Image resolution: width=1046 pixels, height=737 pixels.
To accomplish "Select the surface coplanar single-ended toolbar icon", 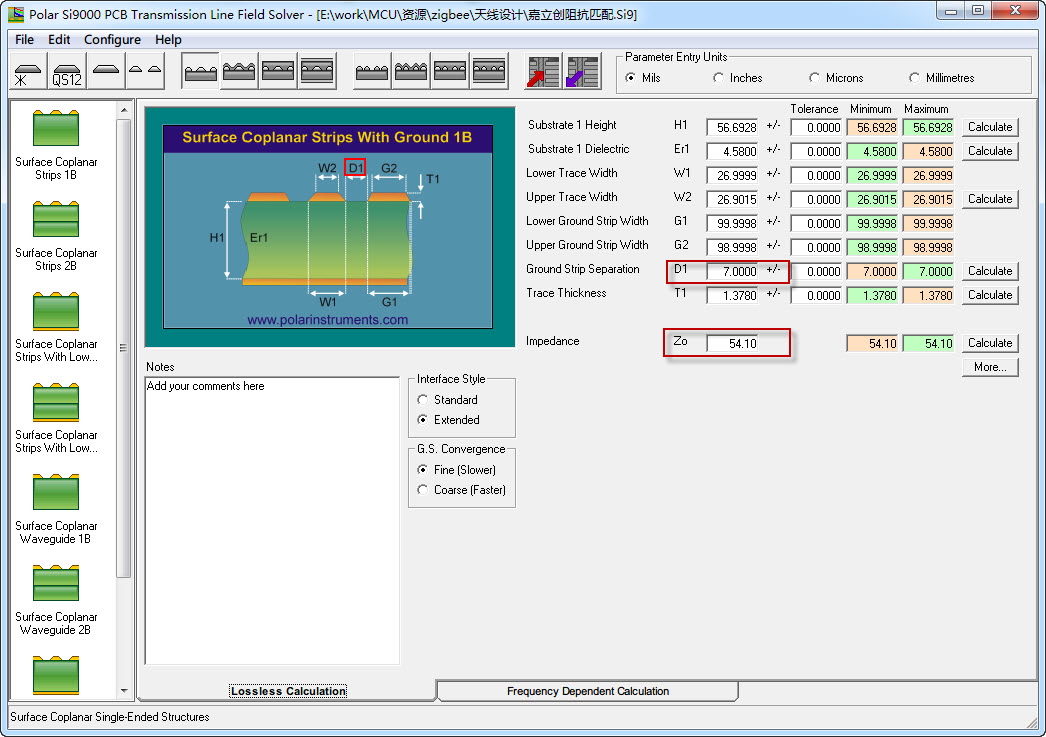I will 200,71.
